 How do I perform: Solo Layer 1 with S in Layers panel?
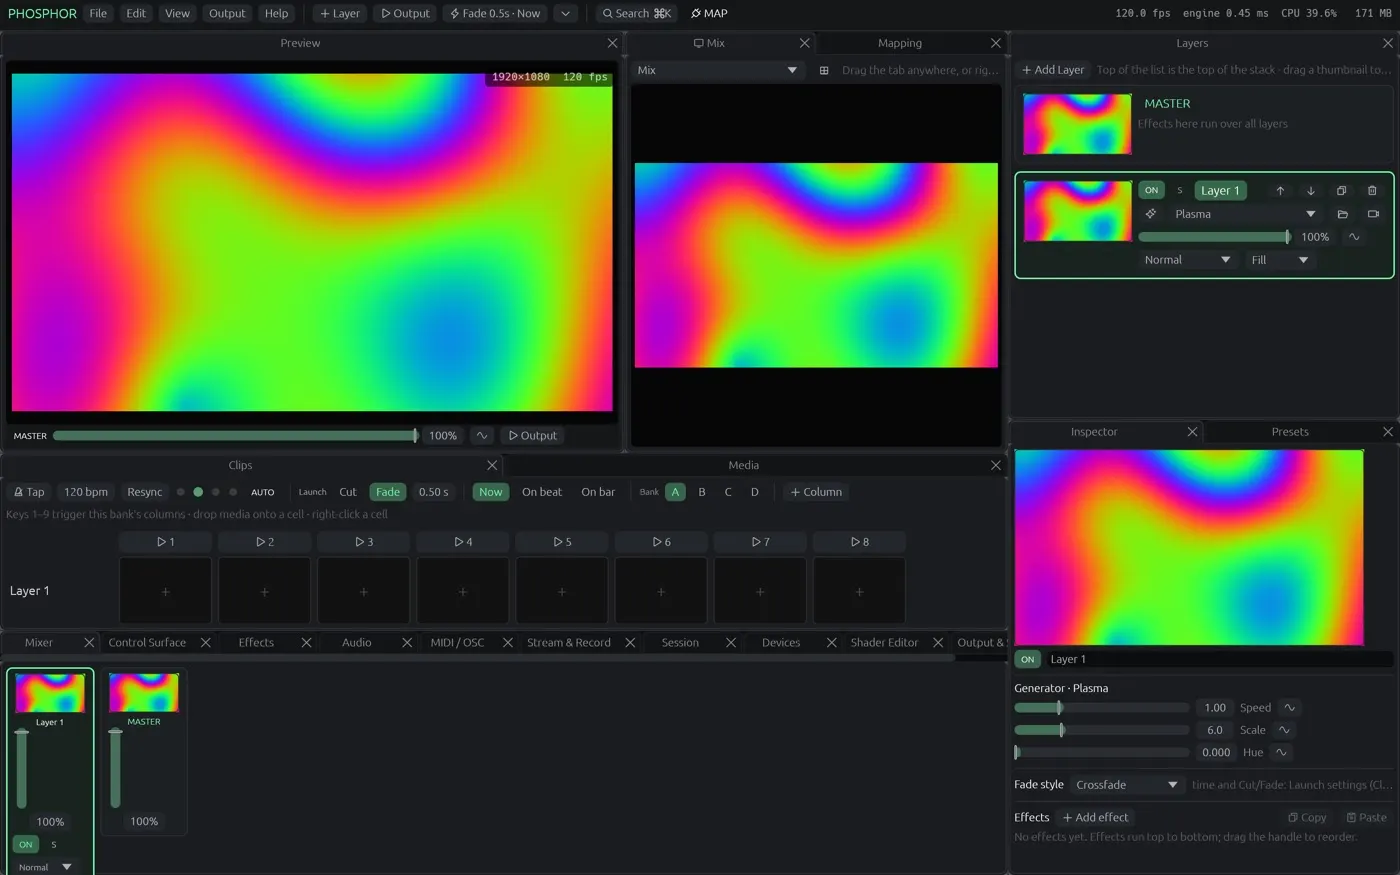coord(1180,190)
